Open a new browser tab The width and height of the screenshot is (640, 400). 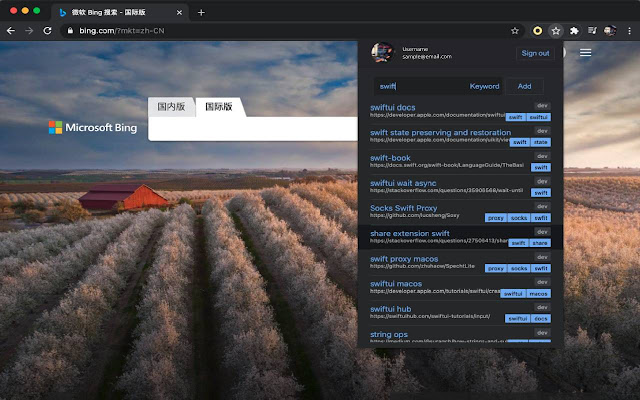point(201,13)
